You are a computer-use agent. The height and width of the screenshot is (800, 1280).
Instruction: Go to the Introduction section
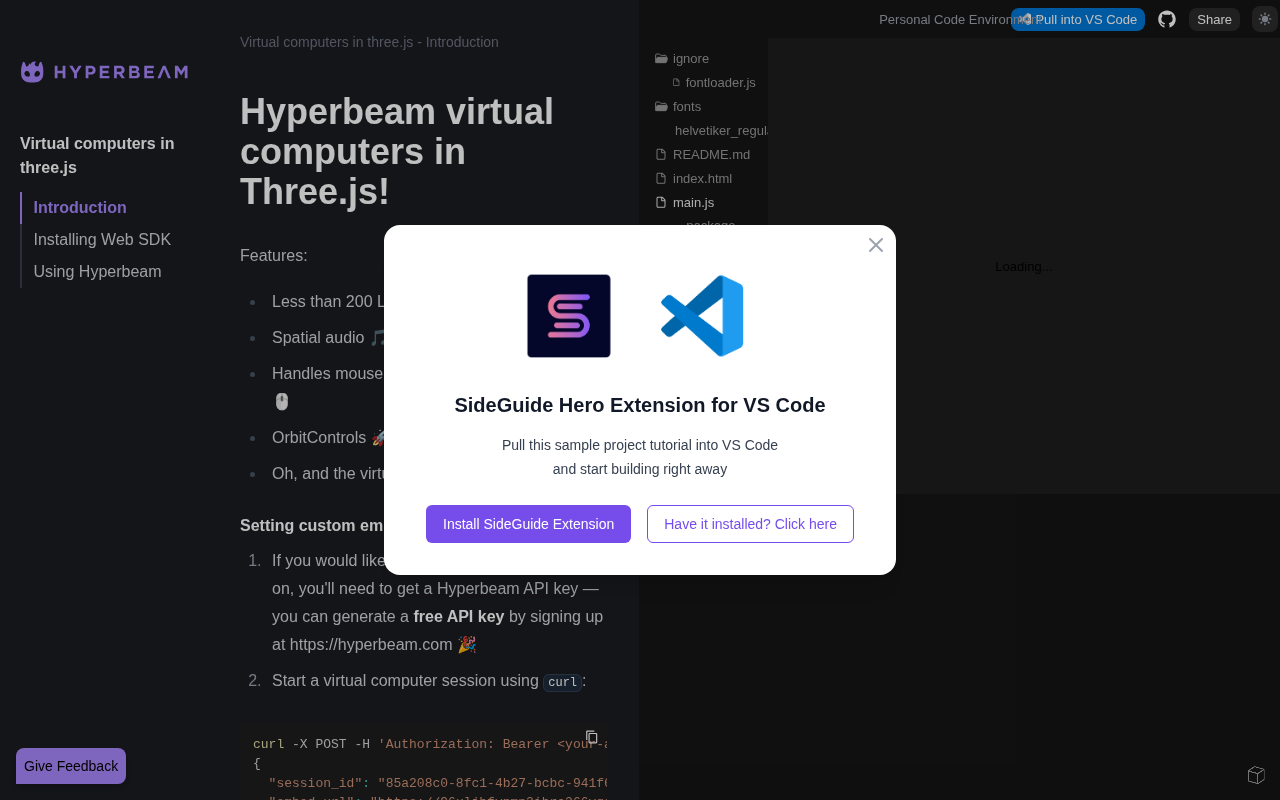[x=80, y=208]
